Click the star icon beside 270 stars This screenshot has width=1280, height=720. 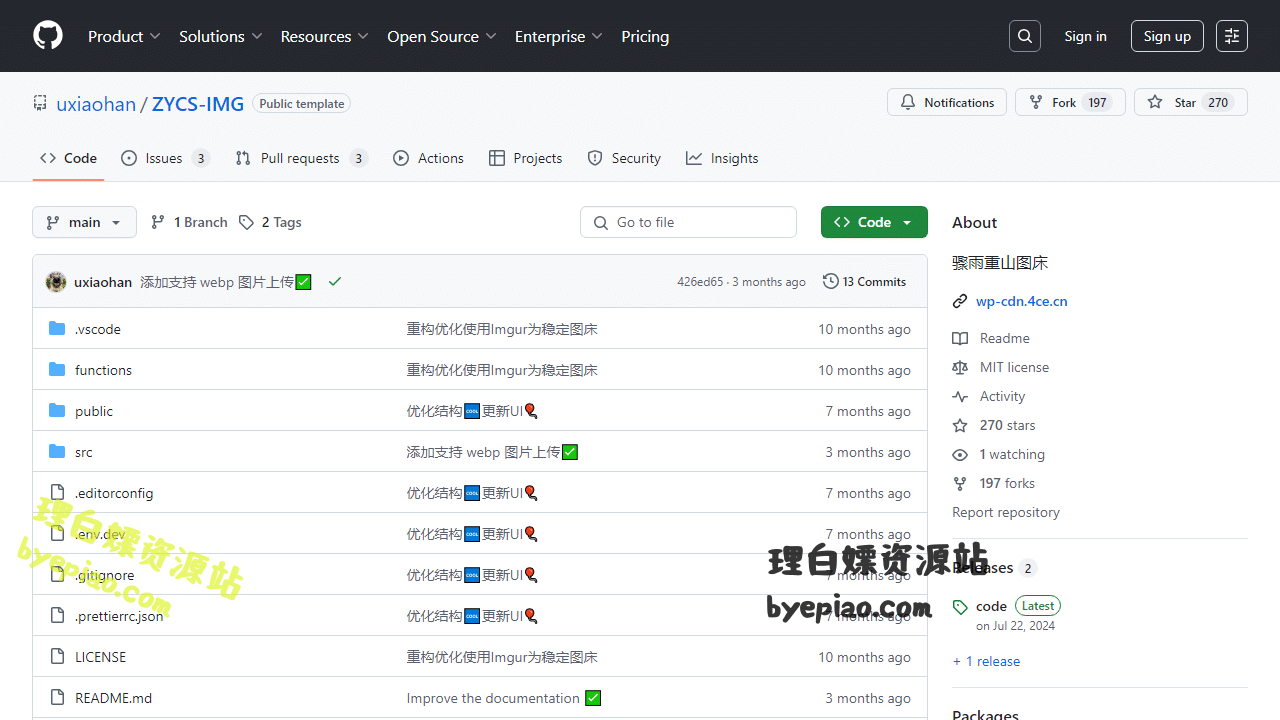[960, 426]
